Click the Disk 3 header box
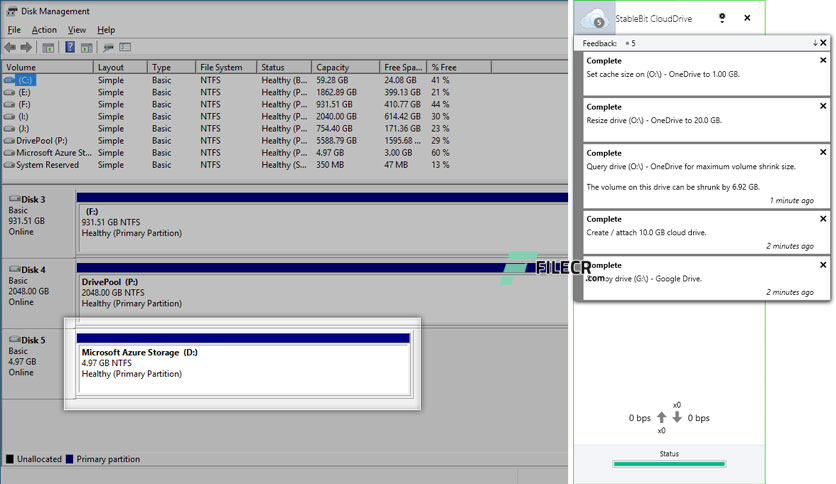Viewport: 836px width, 484px height. pyautogui.click(x=38, y=221)
